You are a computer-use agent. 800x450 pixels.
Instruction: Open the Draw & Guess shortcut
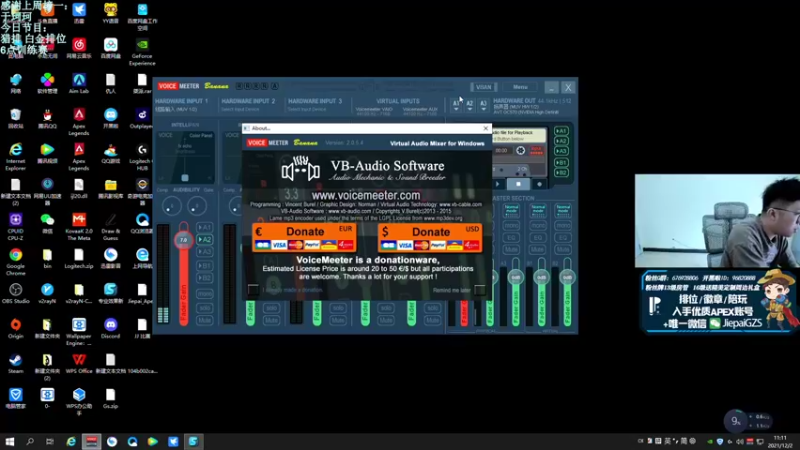pos(110,227)
